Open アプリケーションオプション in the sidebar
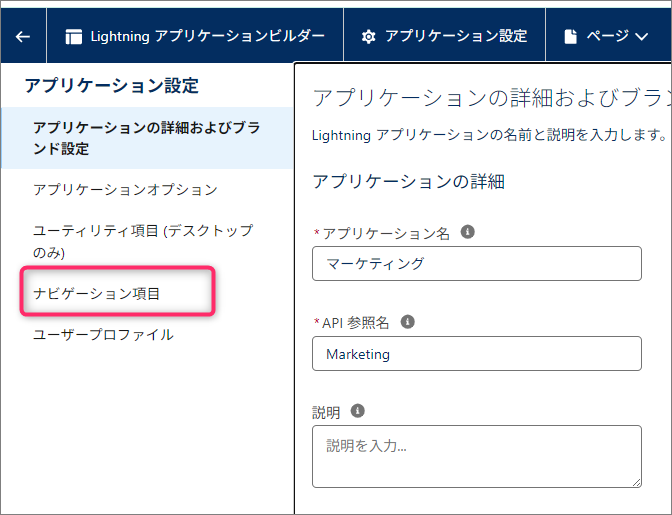This screenshot has width=672, height=515. point(125,189)
